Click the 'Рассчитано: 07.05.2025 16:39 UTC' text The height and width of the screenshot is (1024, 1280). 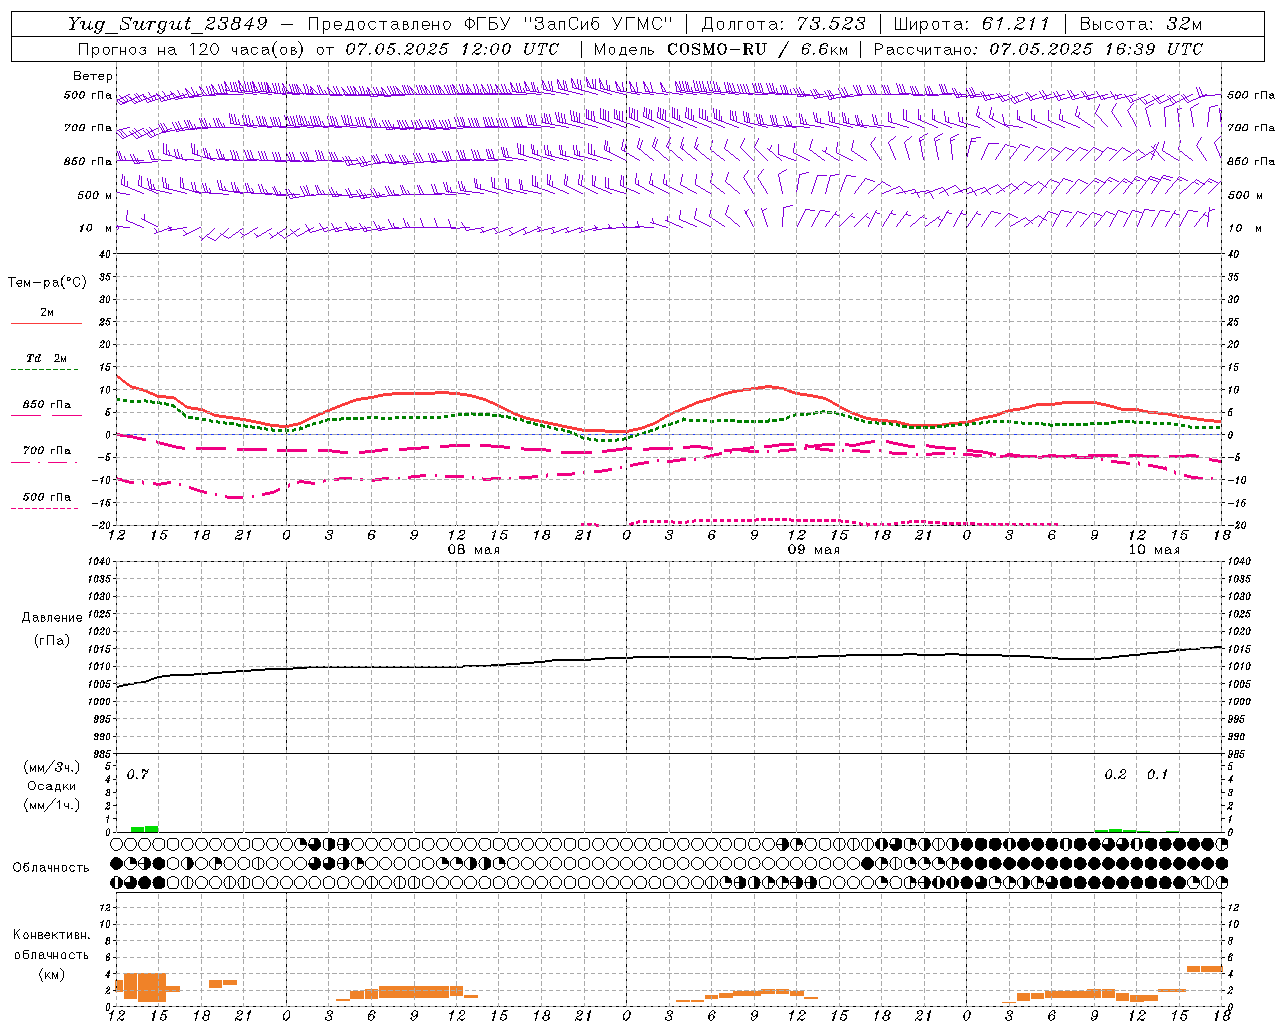pos(1038,49)
